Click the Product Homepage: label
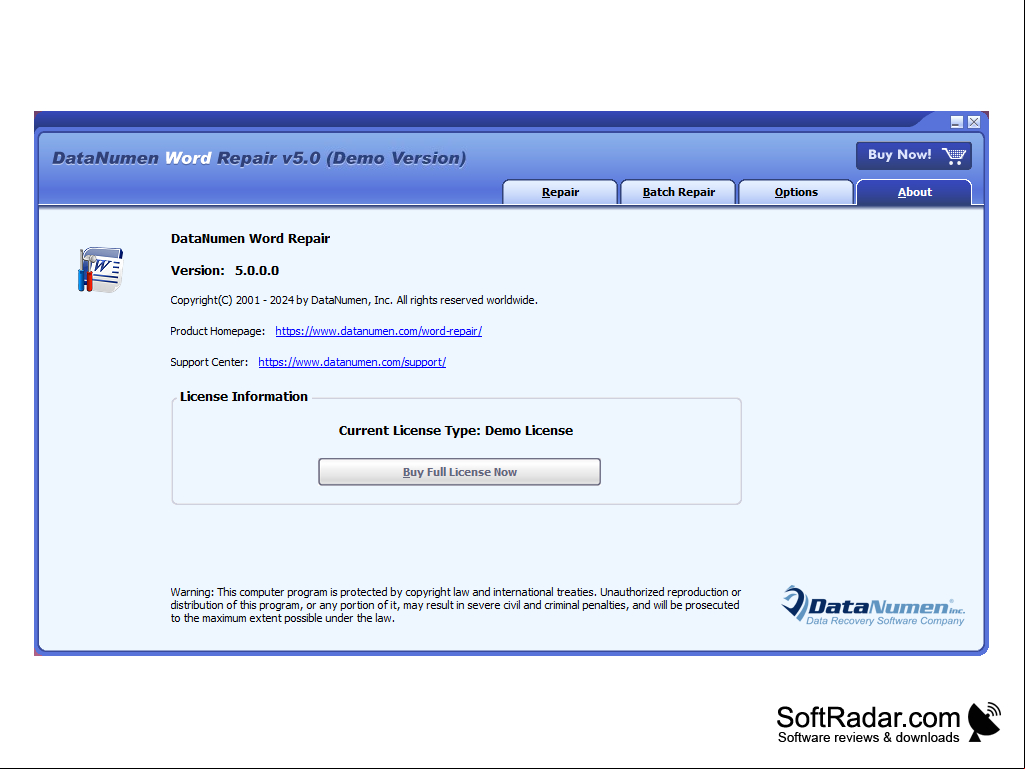 (x=218, y=331)
